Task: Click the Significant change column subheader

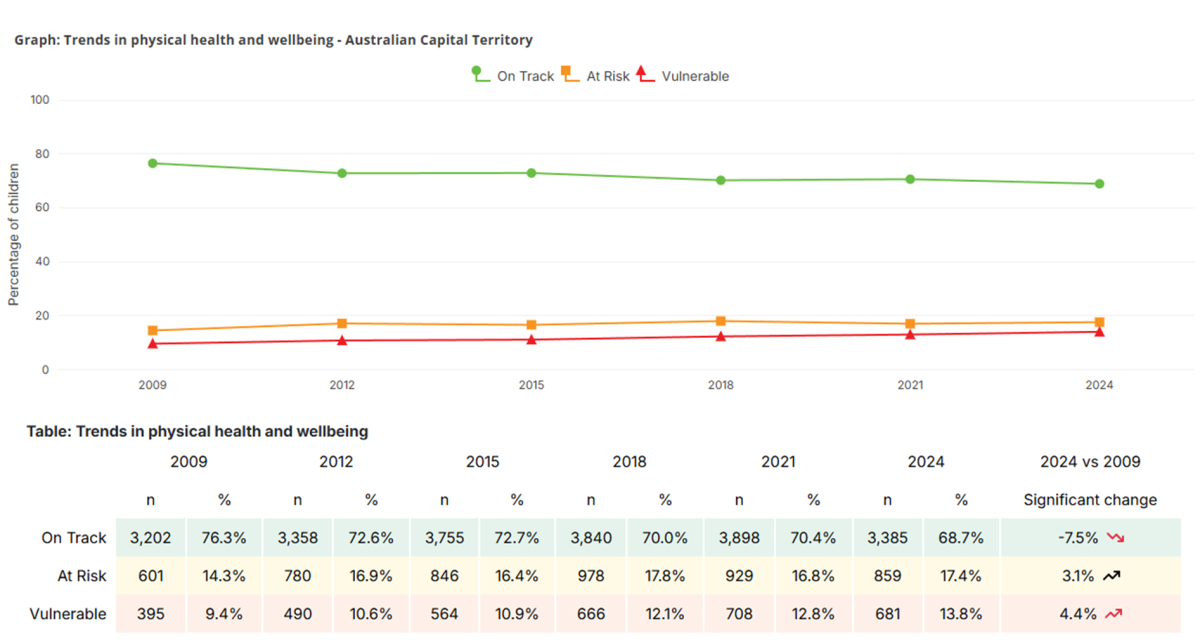Action: [x=1089, y=500]
